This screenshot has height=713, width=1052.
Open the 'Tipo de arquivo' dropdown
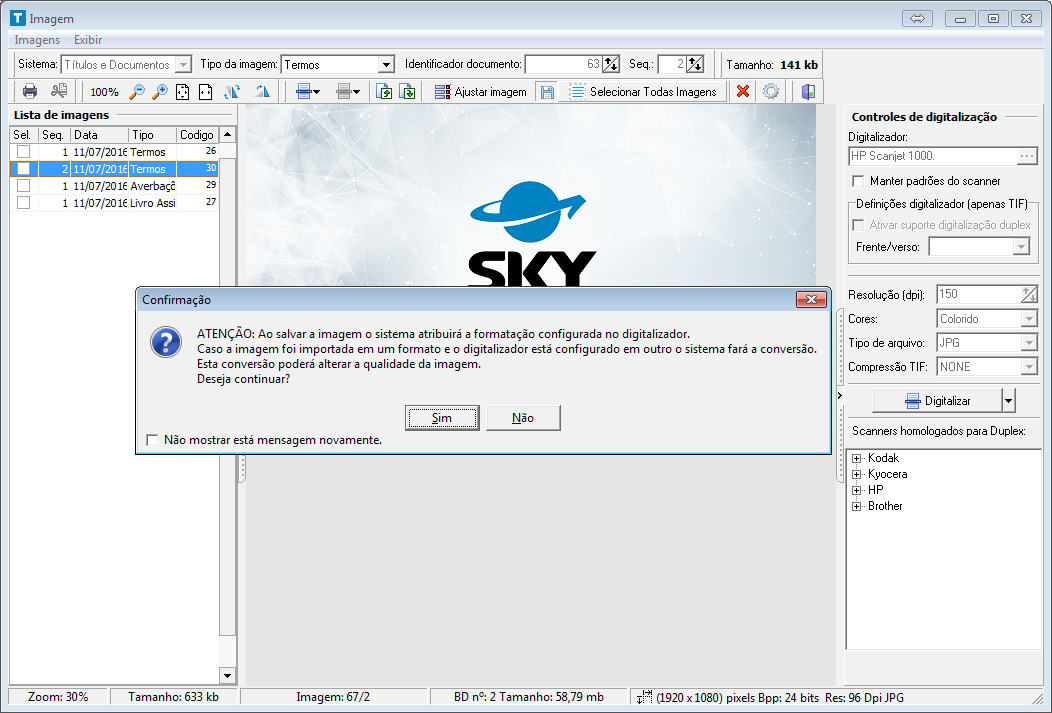coord(1029,343)
